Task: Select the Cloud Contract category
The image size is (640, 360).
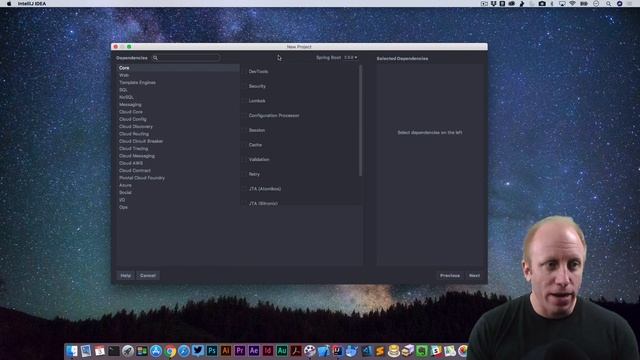Action: [x=178, y=171]
